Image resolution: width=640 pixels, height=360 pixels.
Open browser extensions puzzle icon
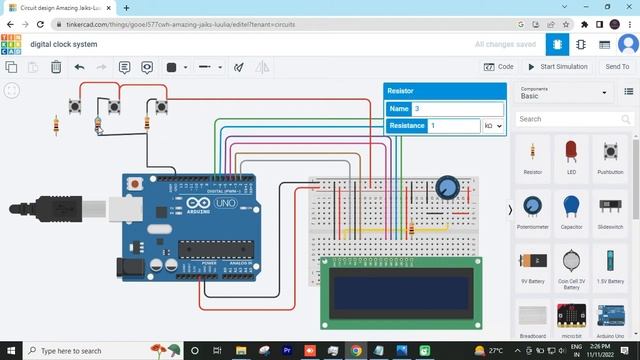(x=584, y=24)
